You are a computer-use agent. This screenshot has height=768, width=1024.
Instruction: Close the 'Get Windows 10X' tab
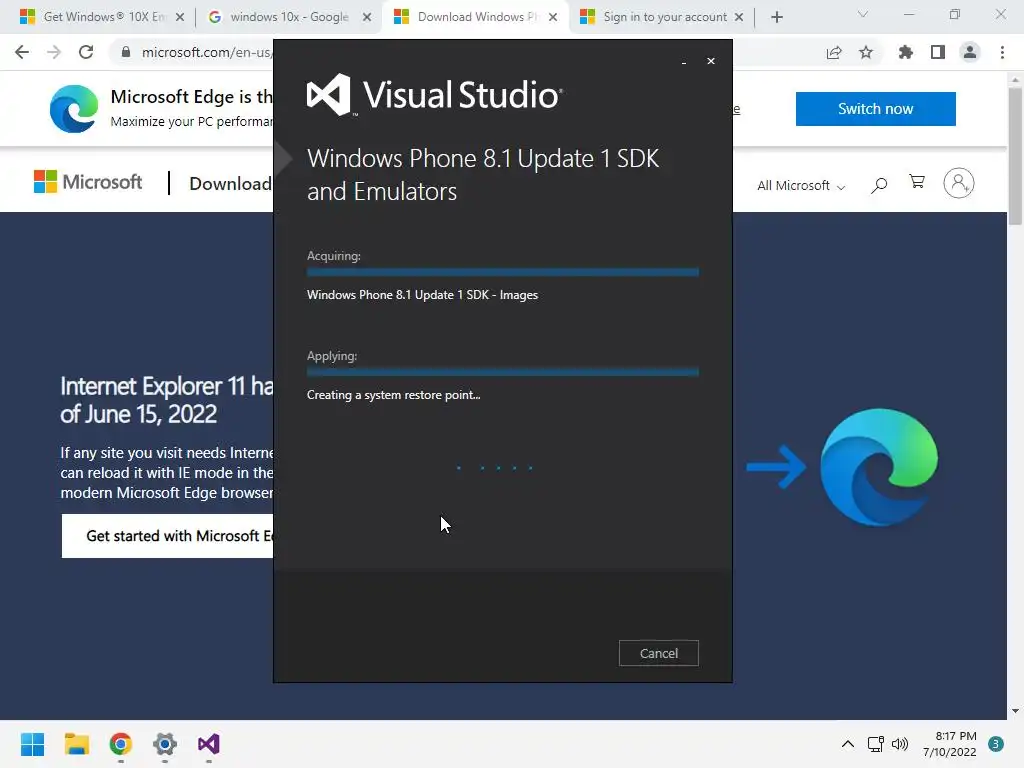tap(180, 17)
